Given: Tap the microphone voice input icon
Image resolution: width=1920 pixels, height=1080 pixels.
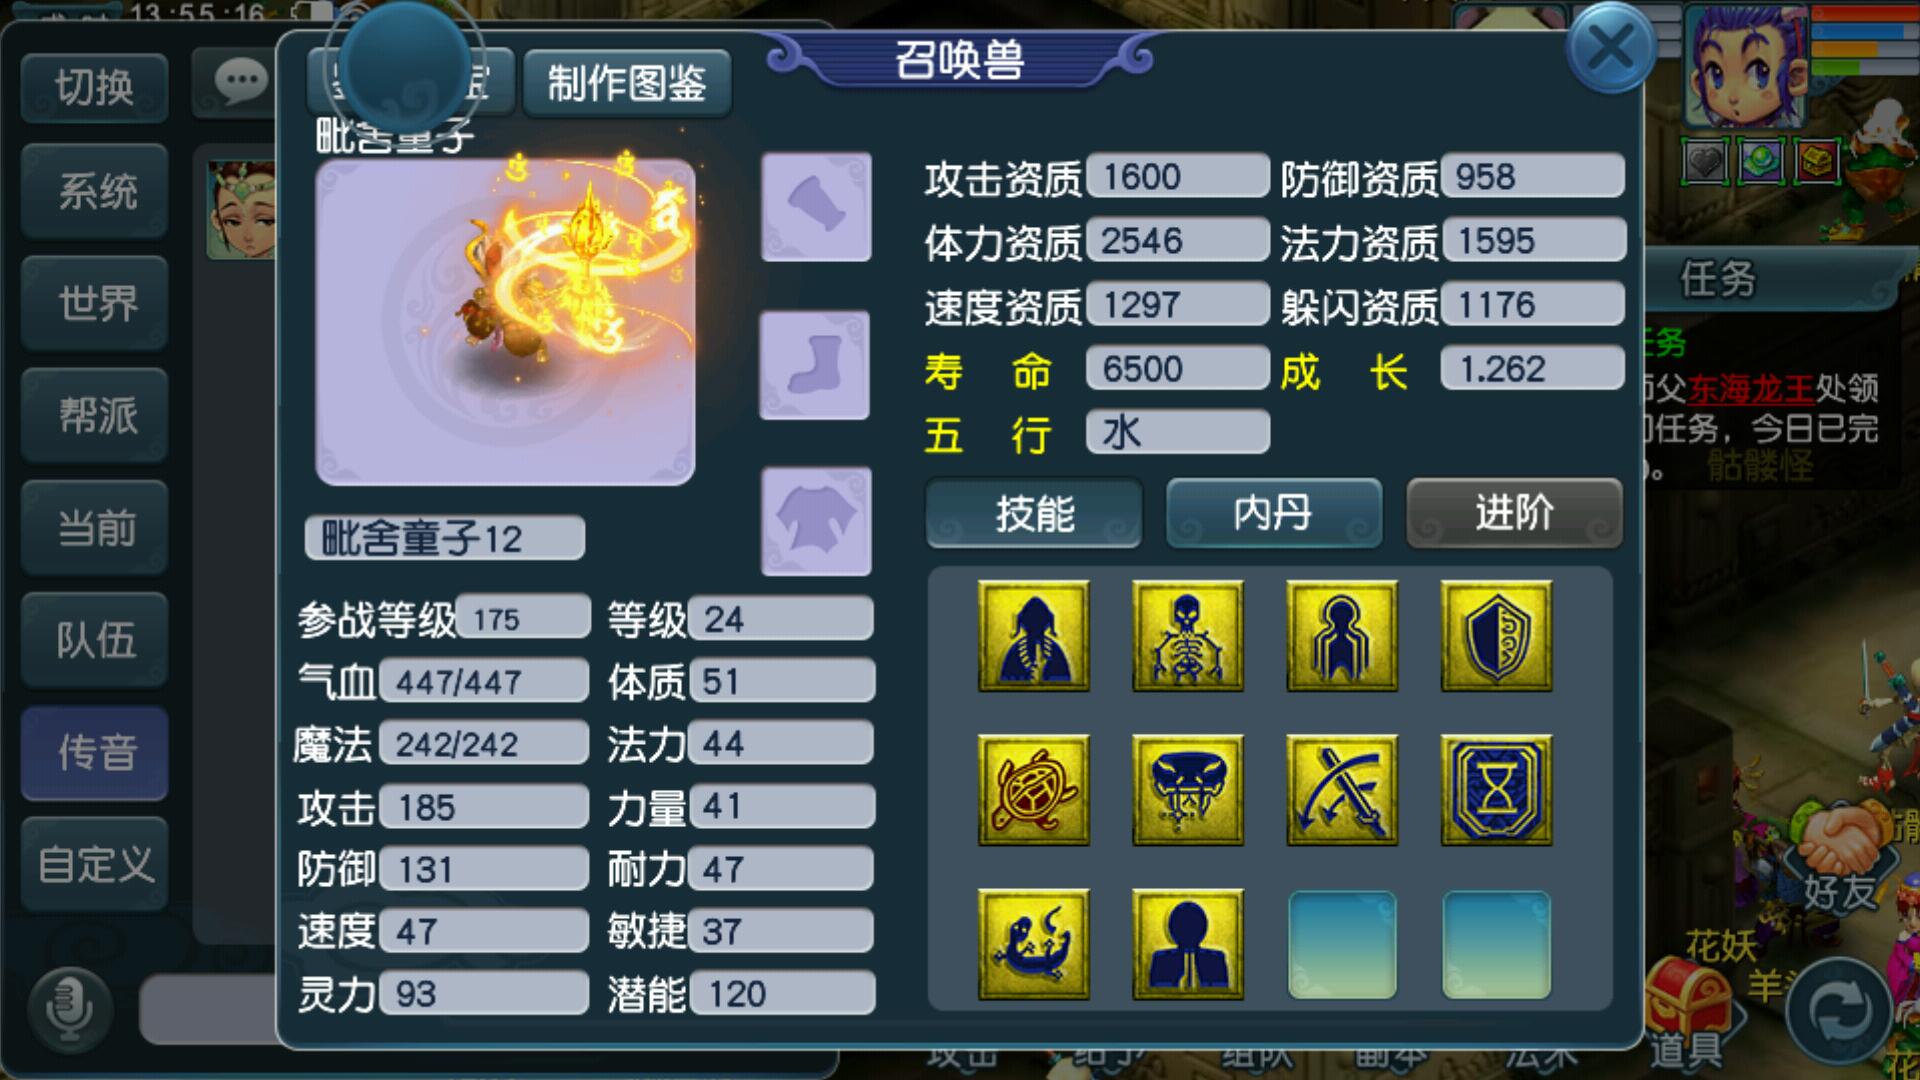Looking at the screenshot, I should pos(68,1007).
